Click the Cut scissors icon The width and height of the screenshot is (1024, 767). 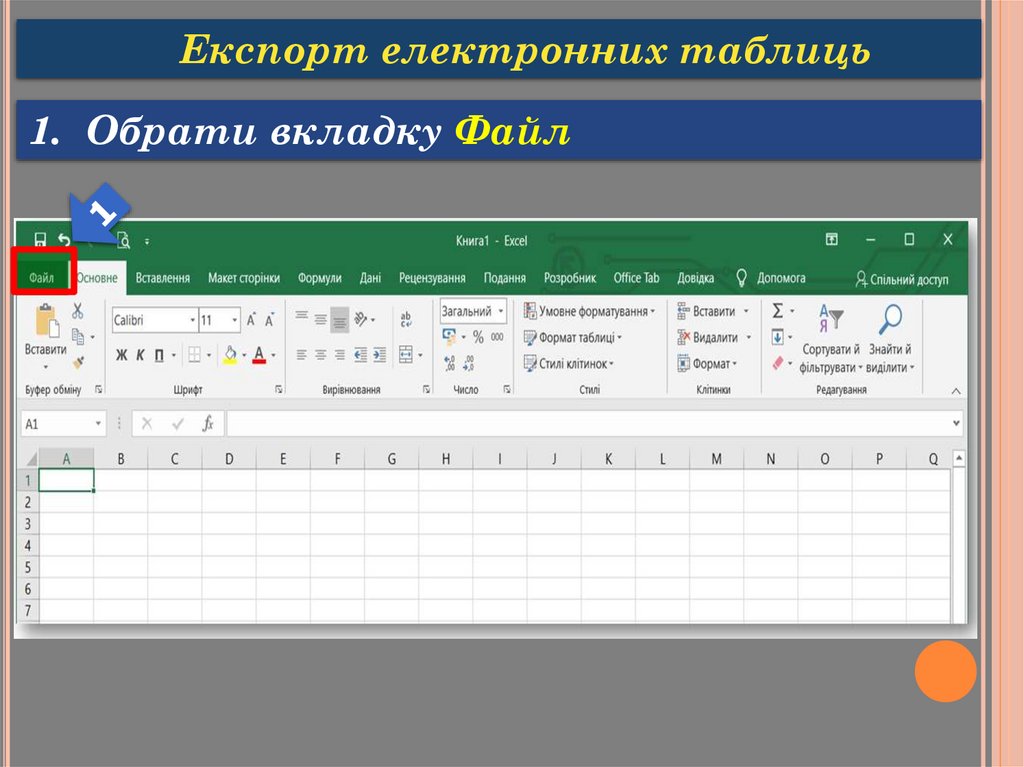78,310
